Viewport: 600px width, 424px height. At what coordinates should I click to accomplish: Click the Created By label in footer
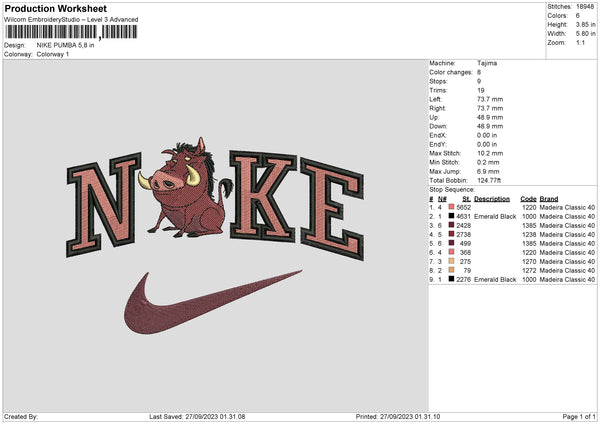21,417
